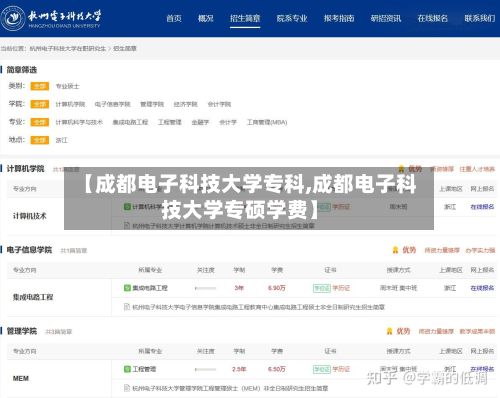Click the 管理学院 section heading

(x=22, y=331)
